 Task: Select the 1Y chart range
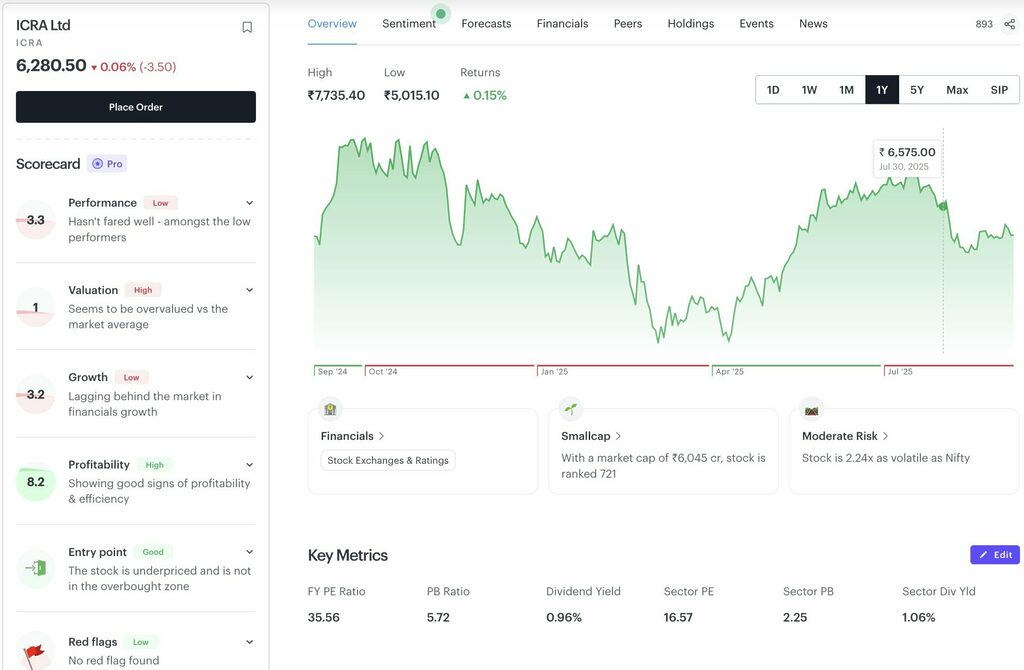(882, 90)
